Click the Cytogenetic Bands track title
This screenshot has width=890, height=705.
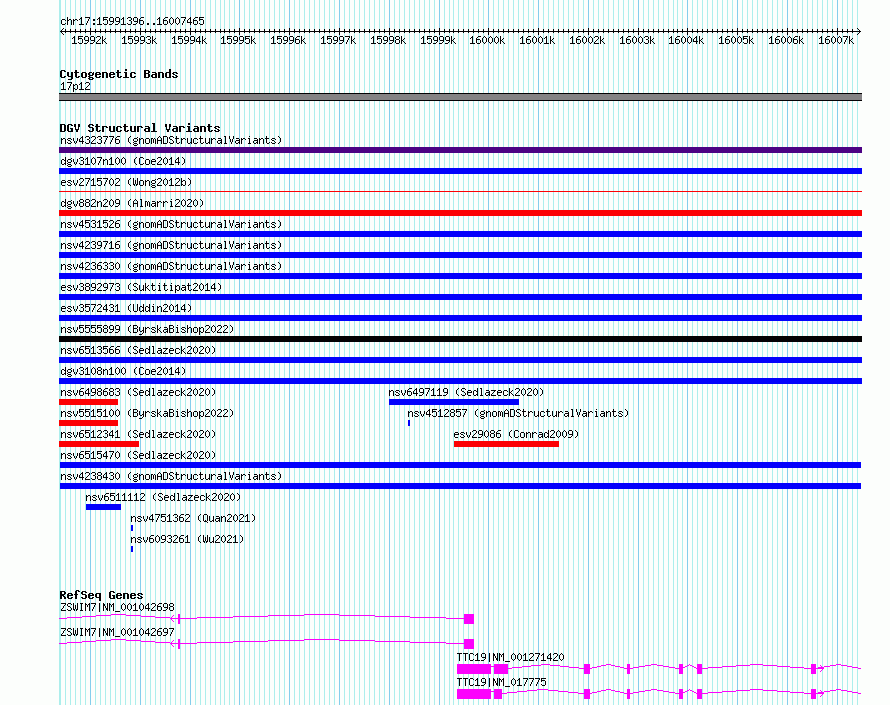pyautogui.click(x=119, y=74)
